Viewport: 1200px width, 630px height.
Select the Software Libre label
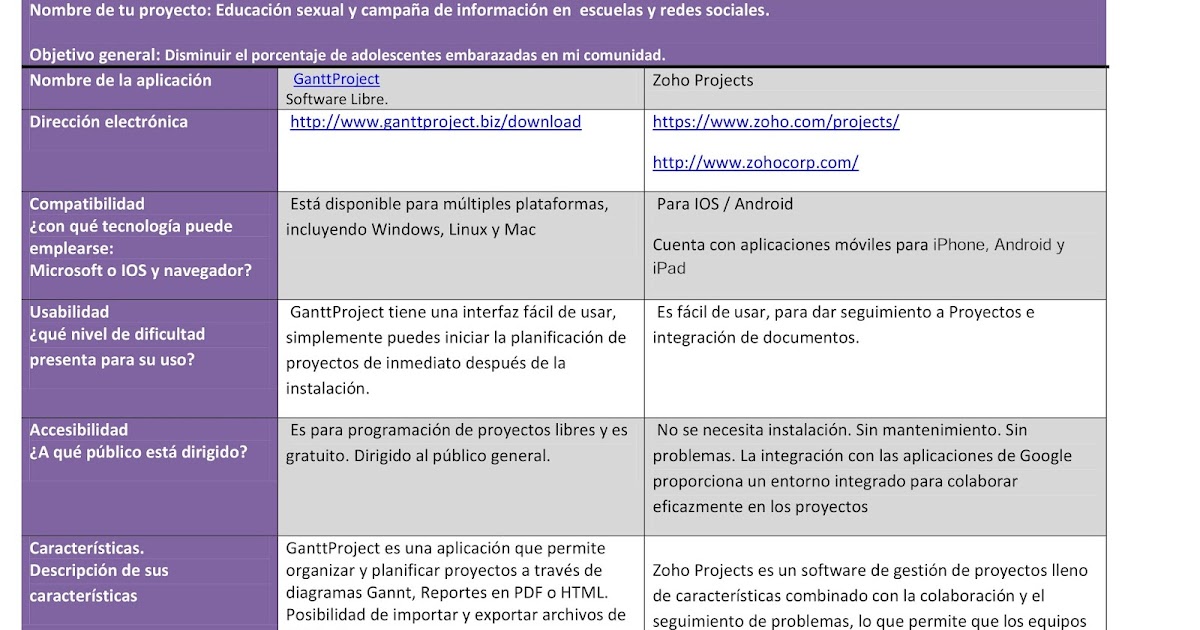coord(335,99)
